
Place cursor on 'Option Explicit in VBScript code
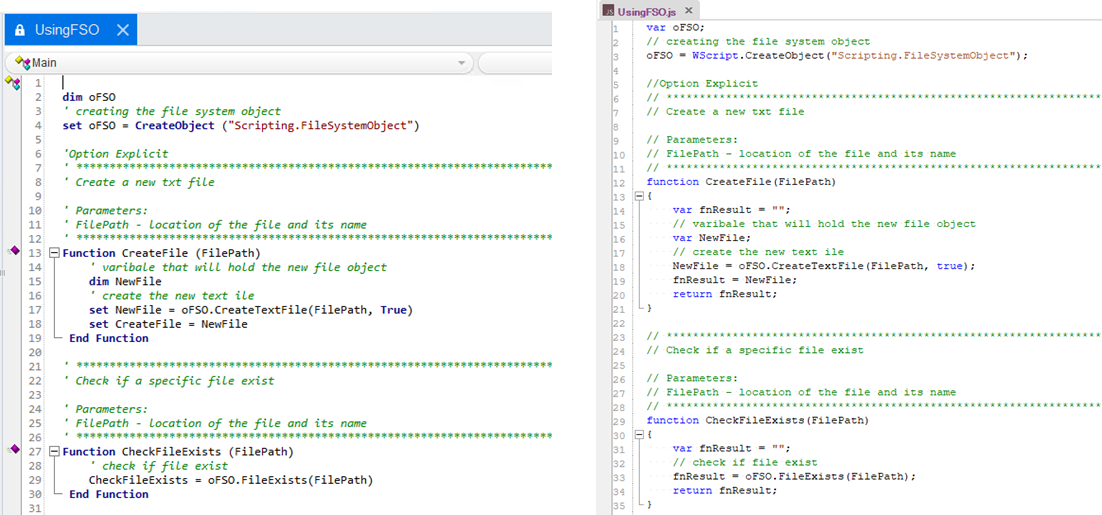pos(115,154)
